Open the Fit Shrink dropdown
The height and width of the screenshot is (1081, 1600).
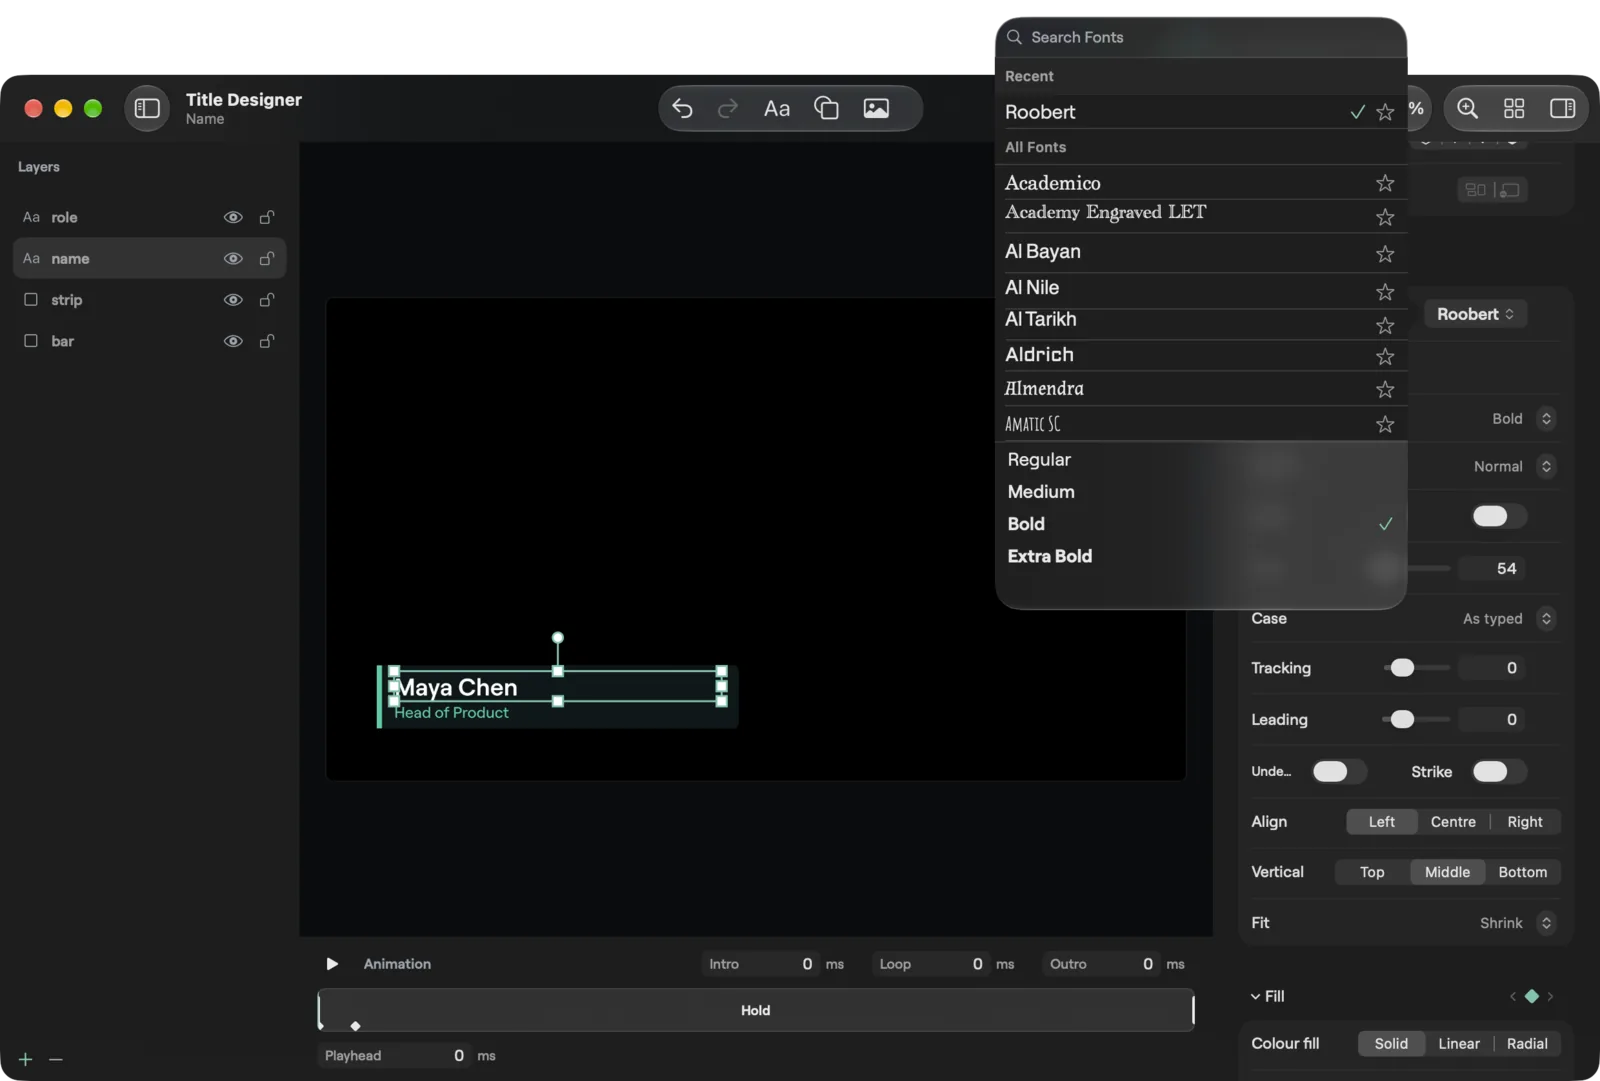(1517, 923)
